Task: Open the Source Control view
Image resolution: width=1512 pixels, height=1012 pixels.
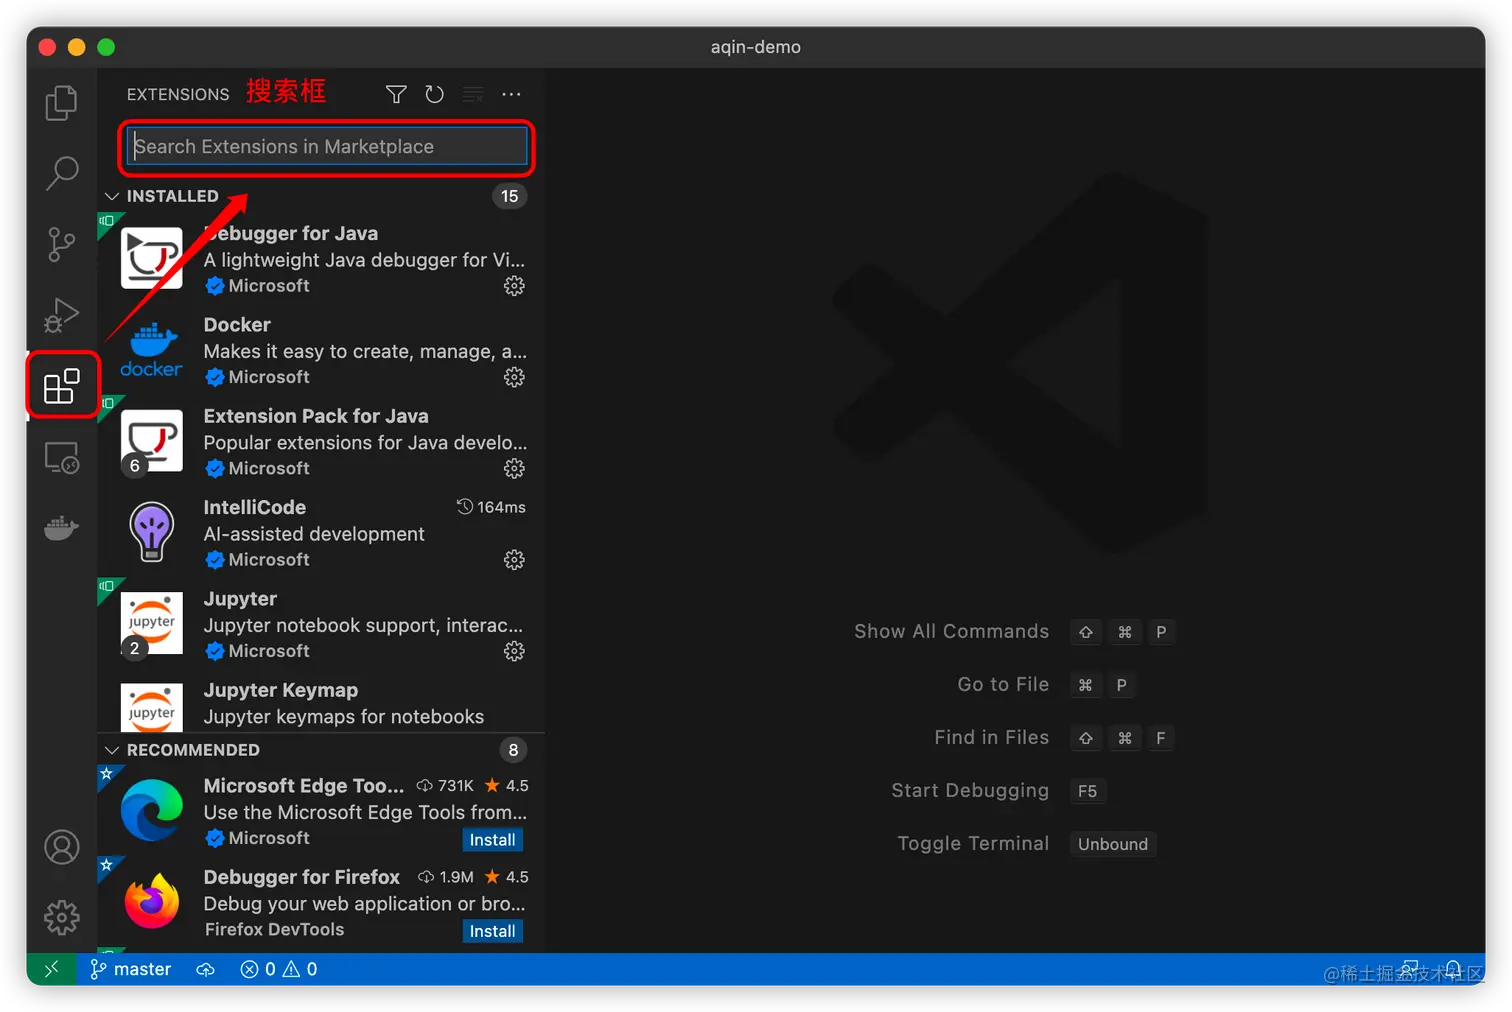Action: (x=61, y=244)
